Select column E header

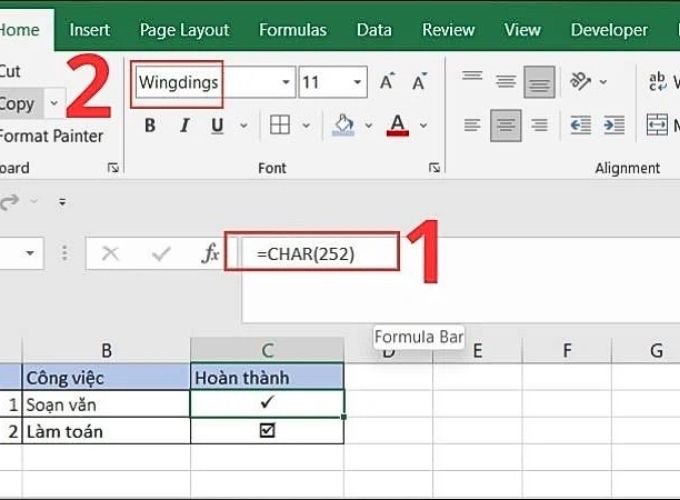[x=477, y=350]
